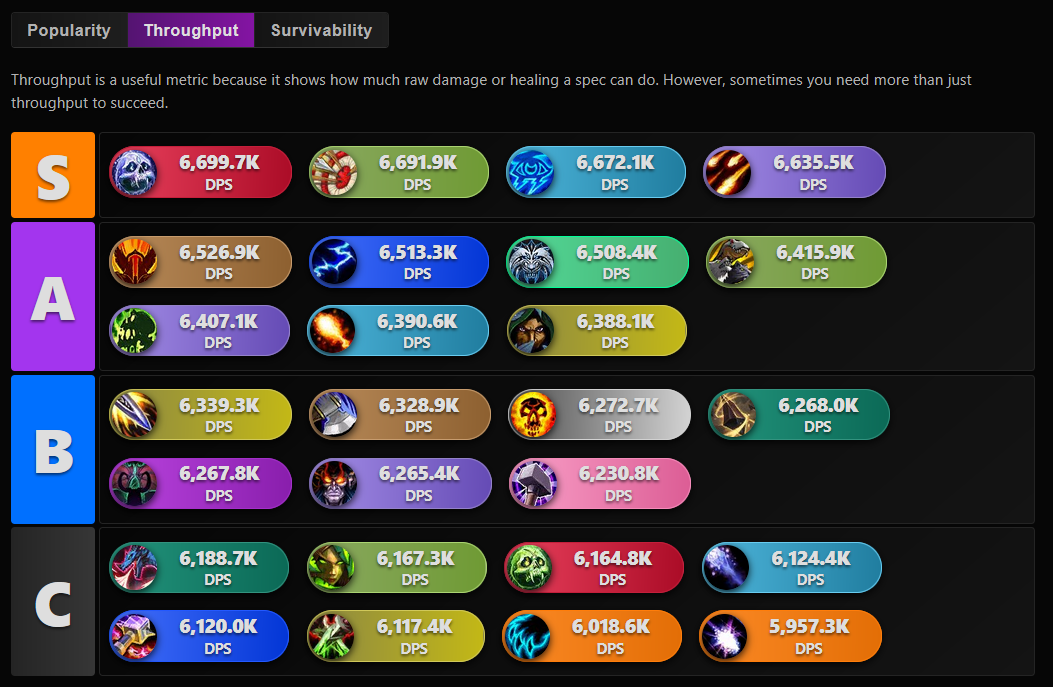This screenshot has width=1053, height=687.
Task: Open the 6,526.9K DPS brown badge
Action: pos(200,262)
